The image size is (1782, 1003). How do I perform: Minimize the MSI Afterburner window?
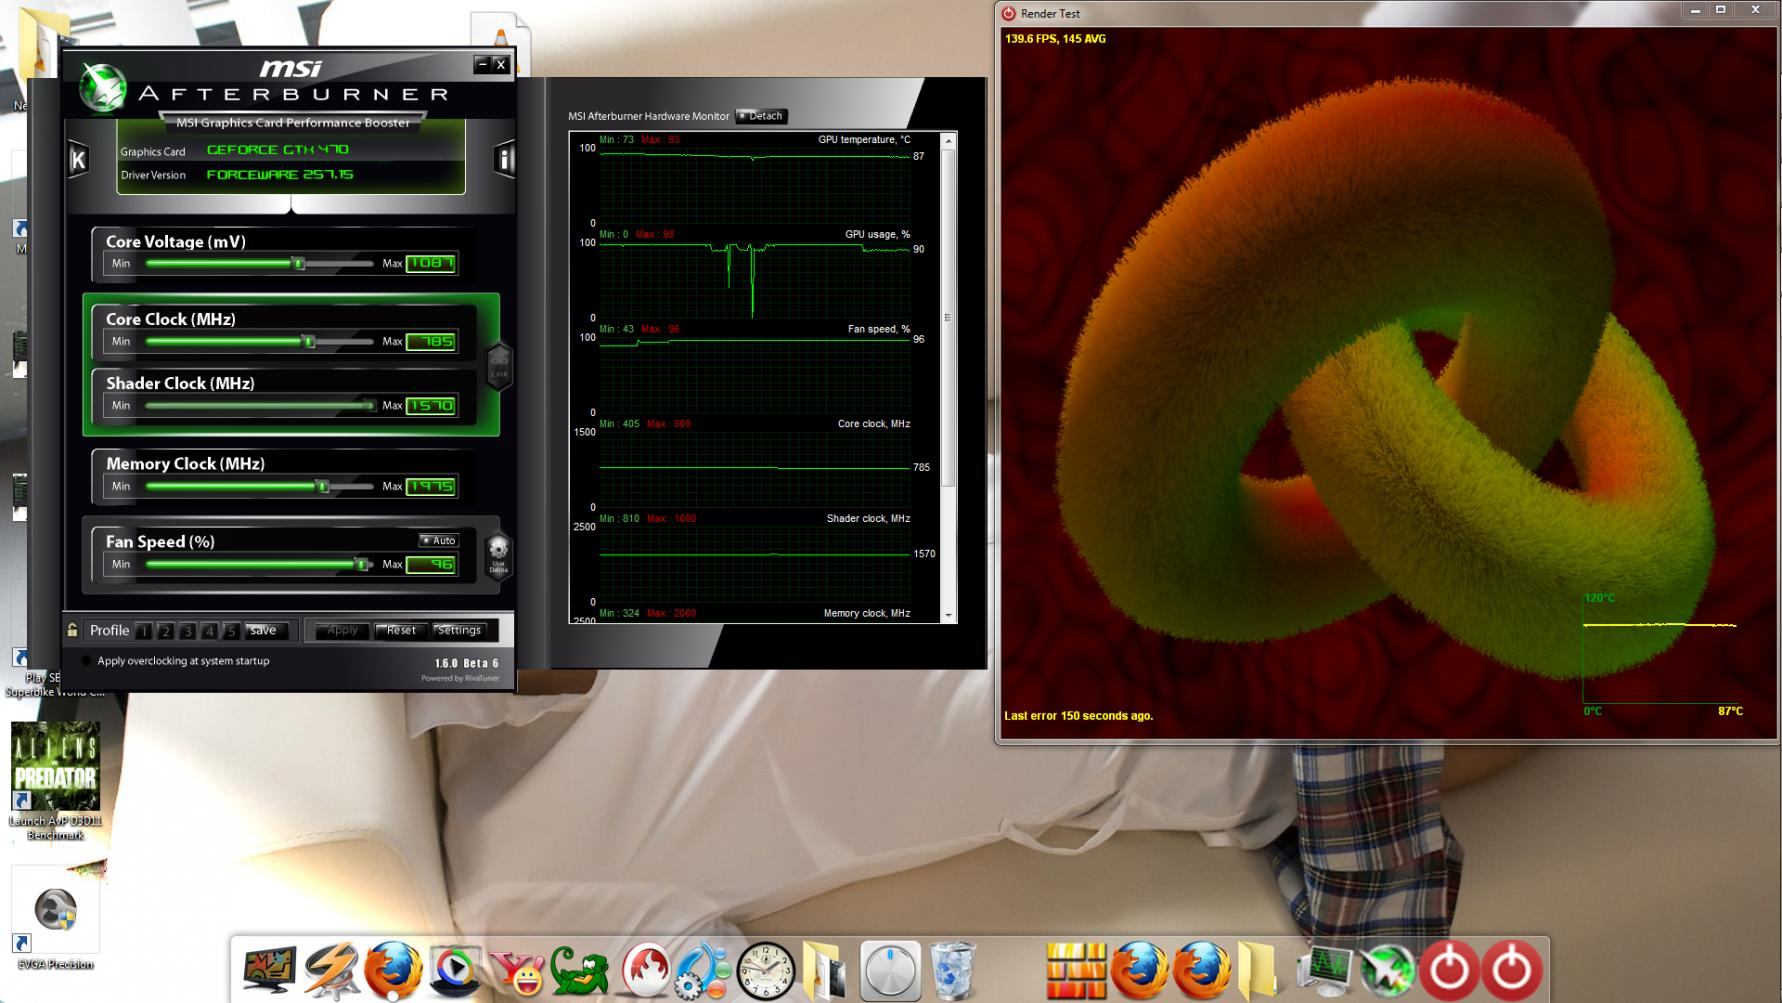point(482,64)
